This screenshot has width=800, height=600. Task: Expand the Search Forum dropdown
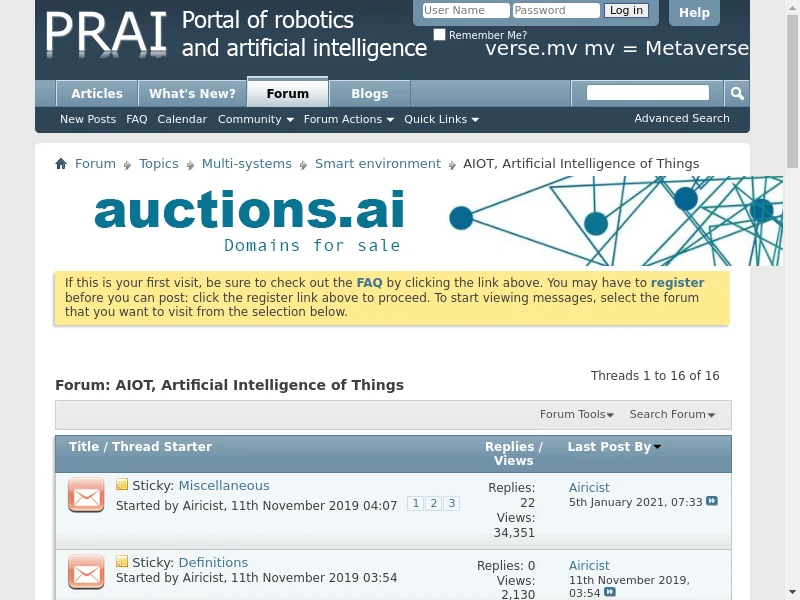672,414
